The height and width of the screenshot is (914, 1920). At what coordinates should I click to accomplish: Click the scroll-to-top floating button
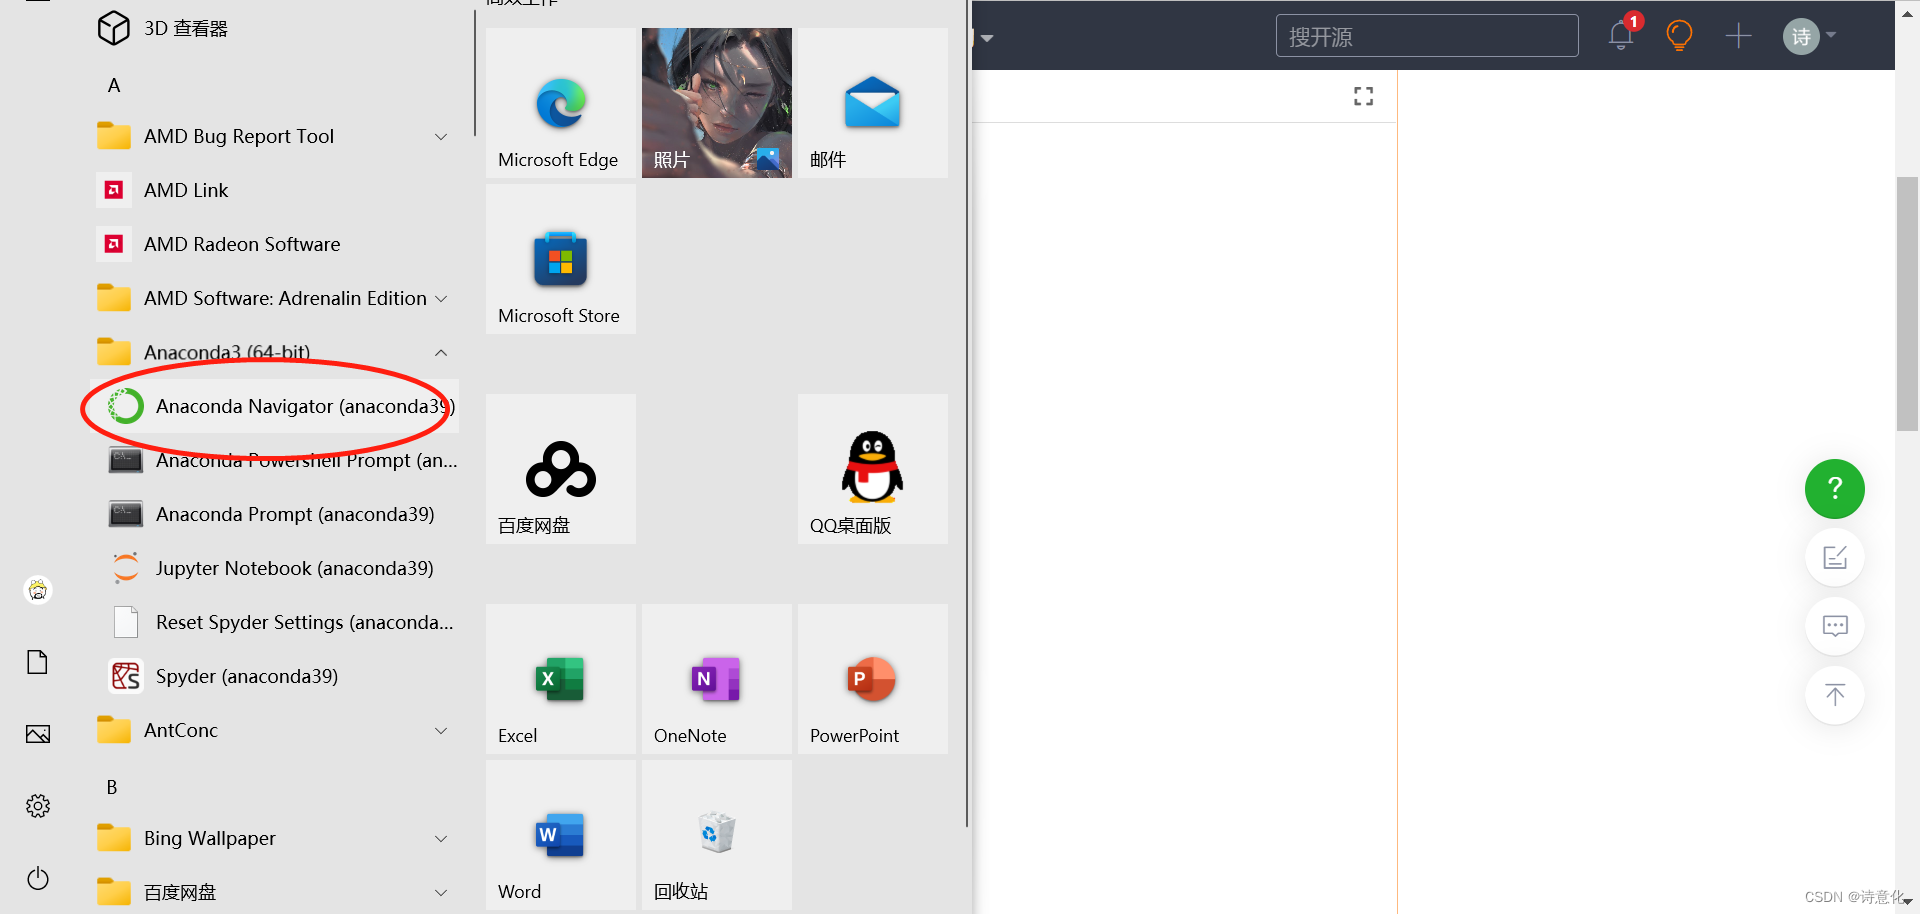[x=1834, y=695]
